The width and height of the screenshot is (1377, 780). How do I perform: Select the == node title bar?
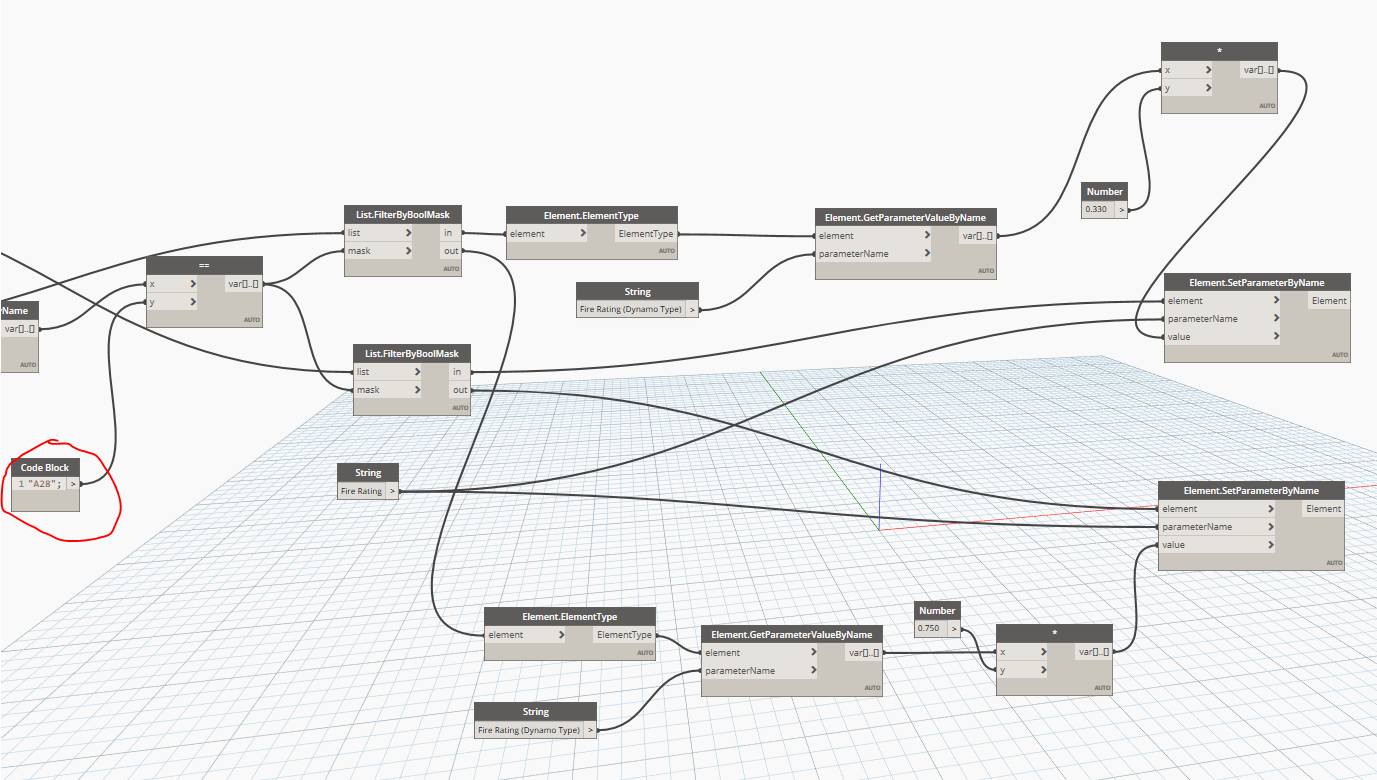click(x=204, y=265)
